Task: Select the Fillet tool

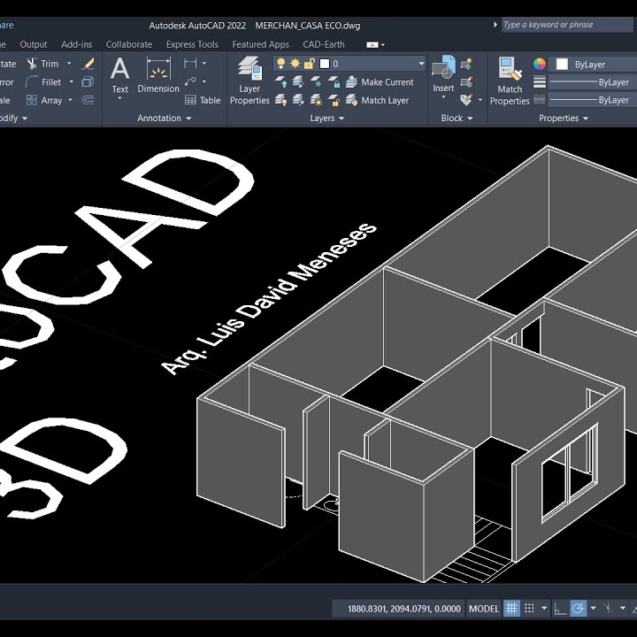Action: pyautogui.click(x=43, y=82)
